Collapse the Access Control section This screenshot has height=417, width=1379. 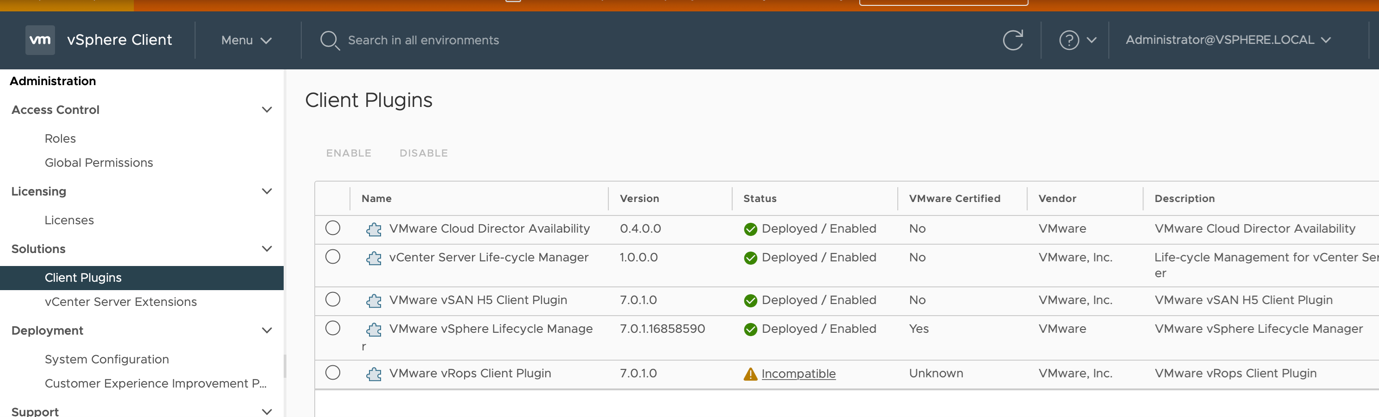[266, 110]
